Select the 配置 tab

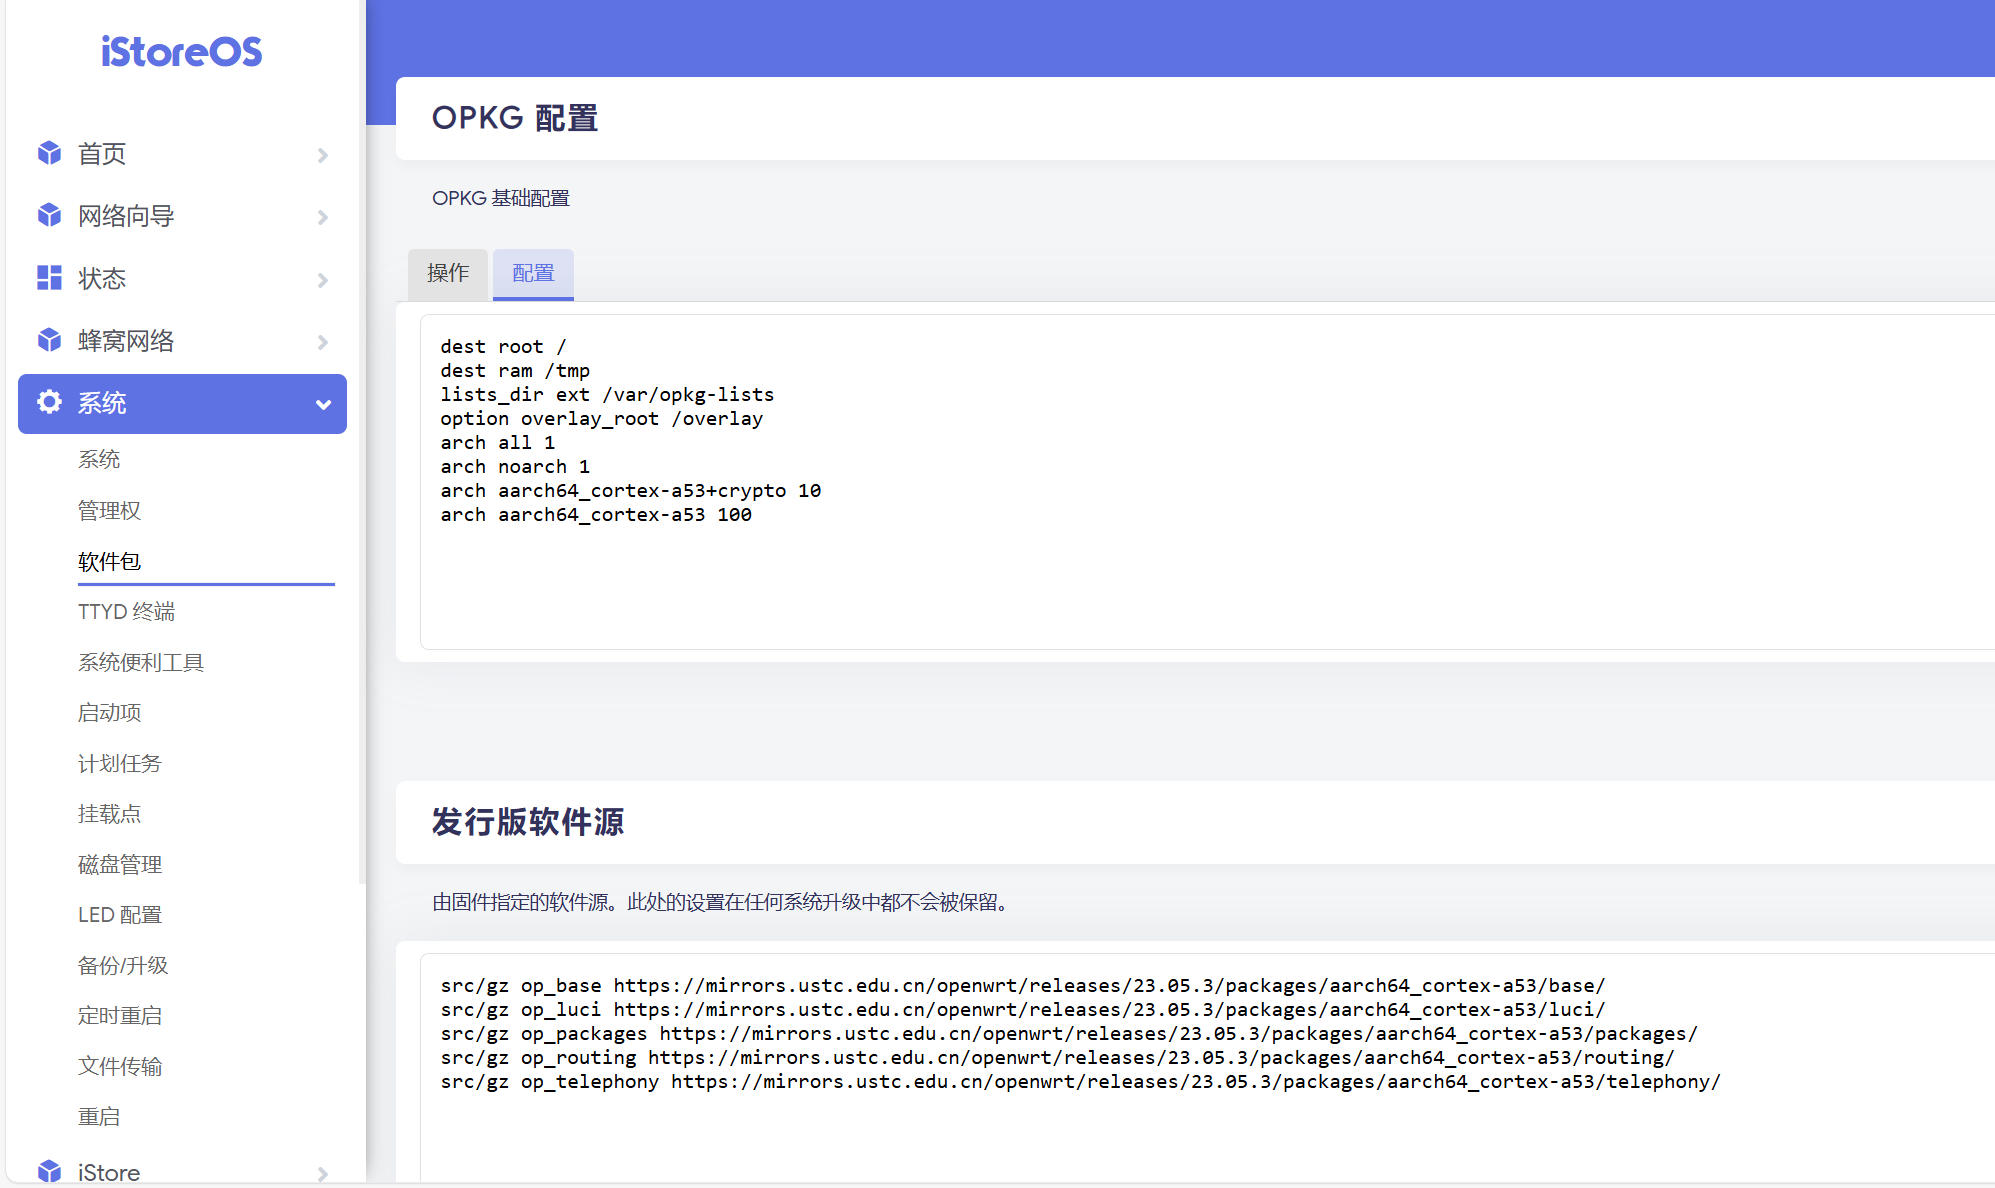[533, 273]
